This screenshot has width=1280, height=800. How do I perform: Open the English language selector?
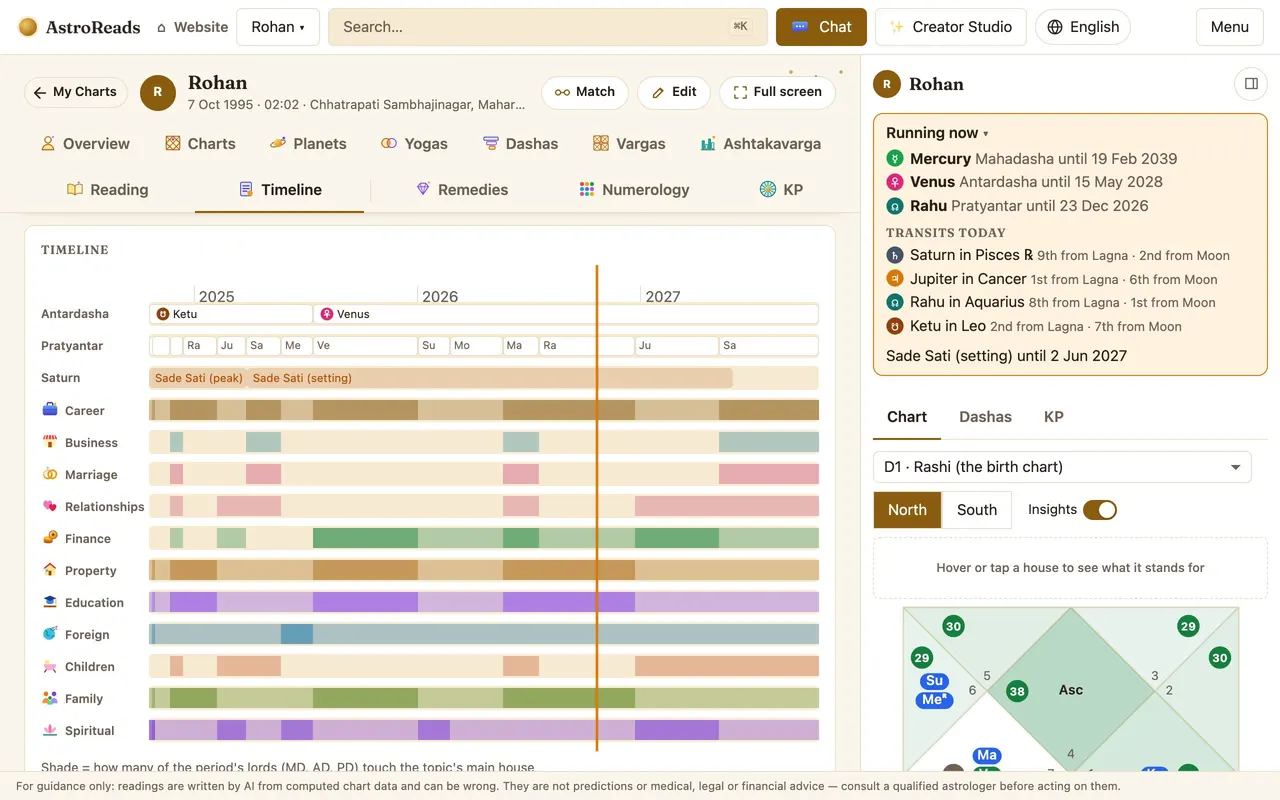(x=1083, y=27)
